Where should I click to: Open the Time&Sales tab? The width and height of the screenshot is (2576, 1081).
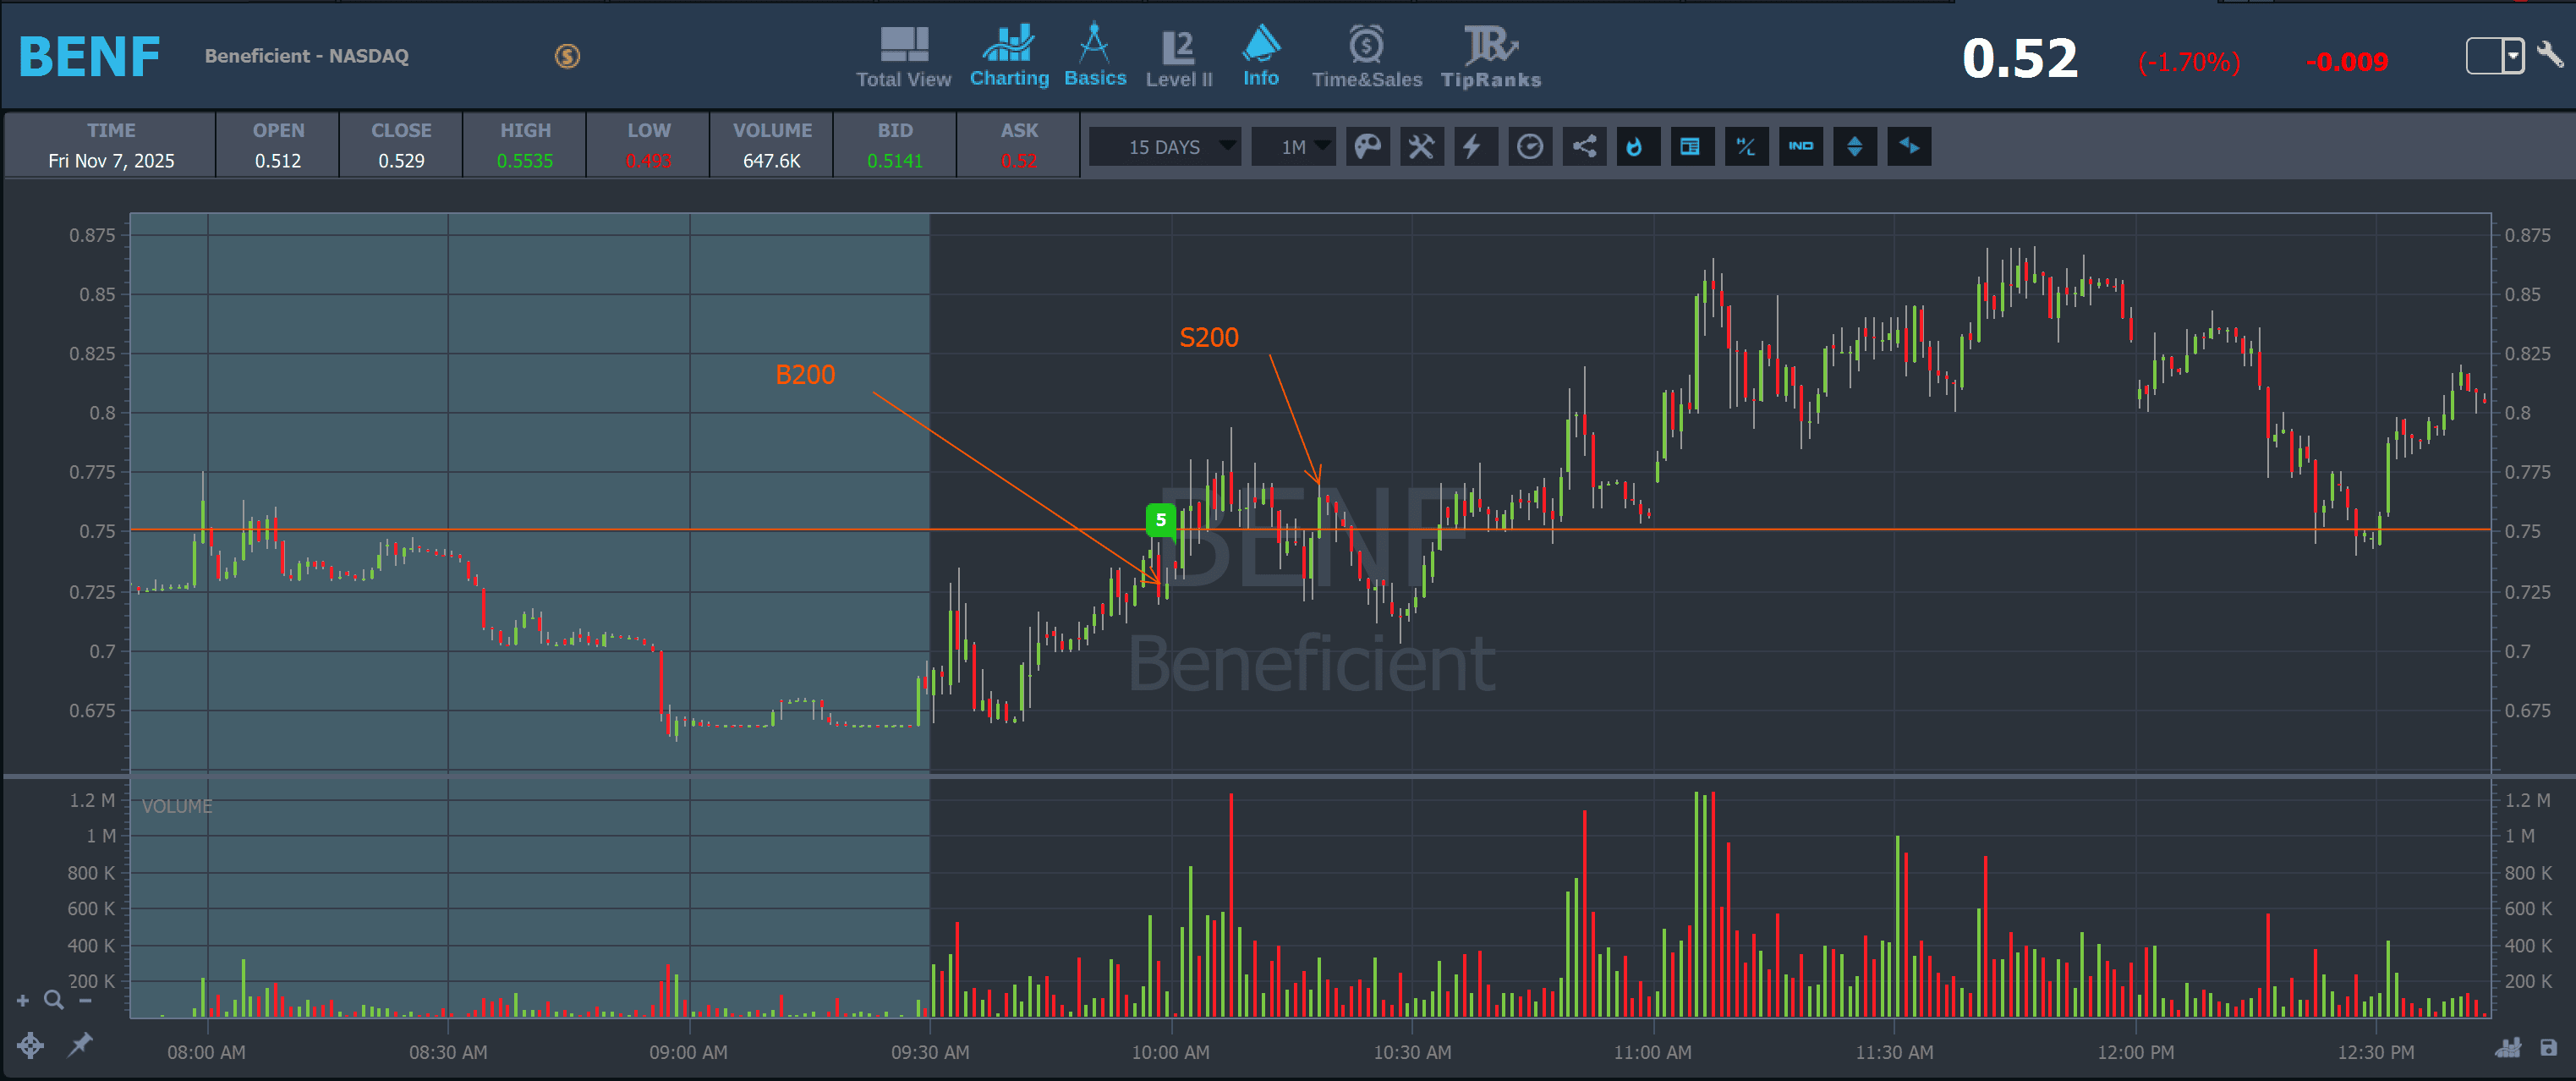click(x=1366, y=58)
